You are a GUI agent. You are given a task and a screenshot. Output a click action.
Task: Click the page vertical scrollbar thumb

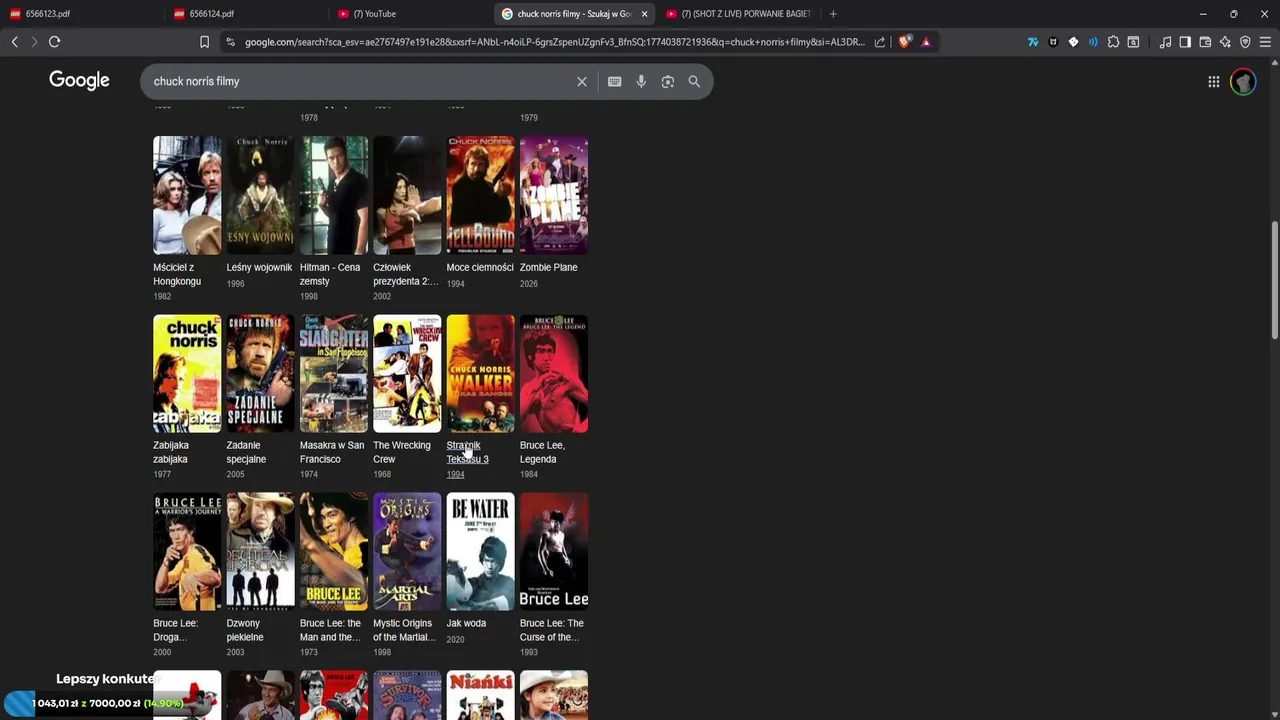[1275, 280]
